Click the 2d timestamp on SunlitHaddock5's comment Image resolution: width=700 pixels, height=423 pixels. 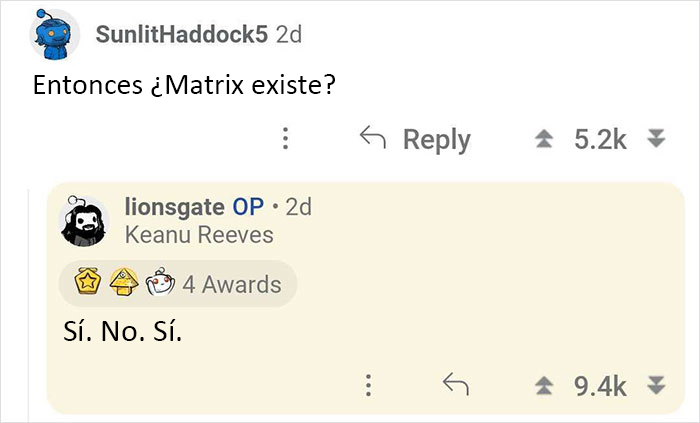(x=288, y=34)
